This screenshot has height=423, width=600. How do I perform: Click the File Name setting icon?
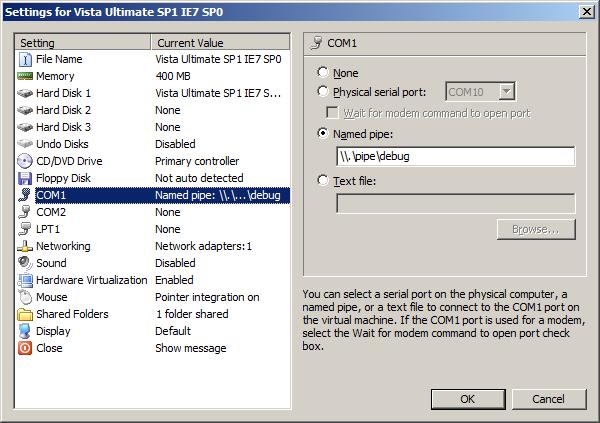tap(25, 59)
